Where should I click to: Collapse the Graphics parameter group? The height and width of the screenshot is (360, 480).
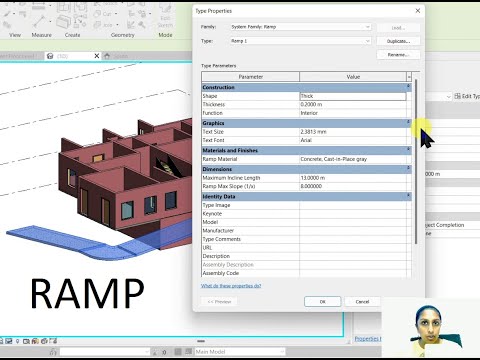click(x=408, y=122)
